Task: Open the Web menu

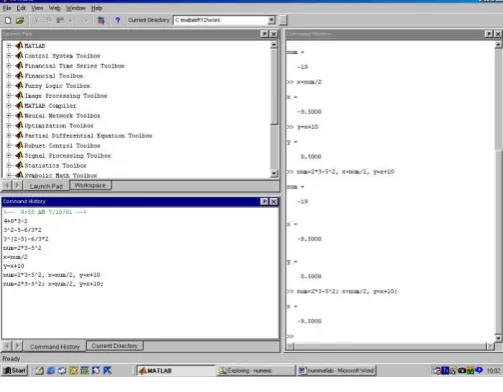Action: pyautogui.click(x=55, y=8)
